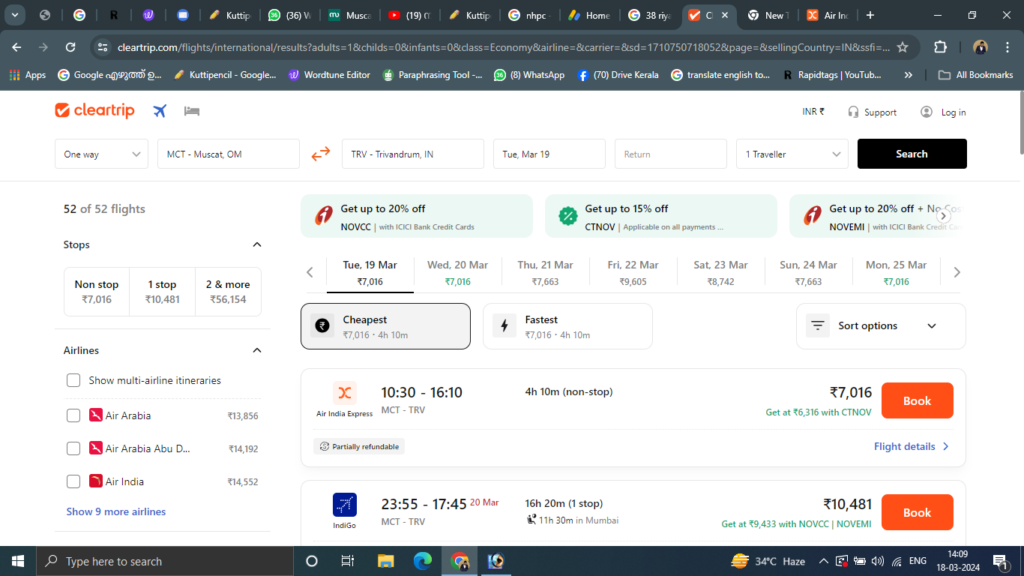Expand the 1 Traveller dropdown
This screenshot has height=576, width=1024.
coord(793,154)
